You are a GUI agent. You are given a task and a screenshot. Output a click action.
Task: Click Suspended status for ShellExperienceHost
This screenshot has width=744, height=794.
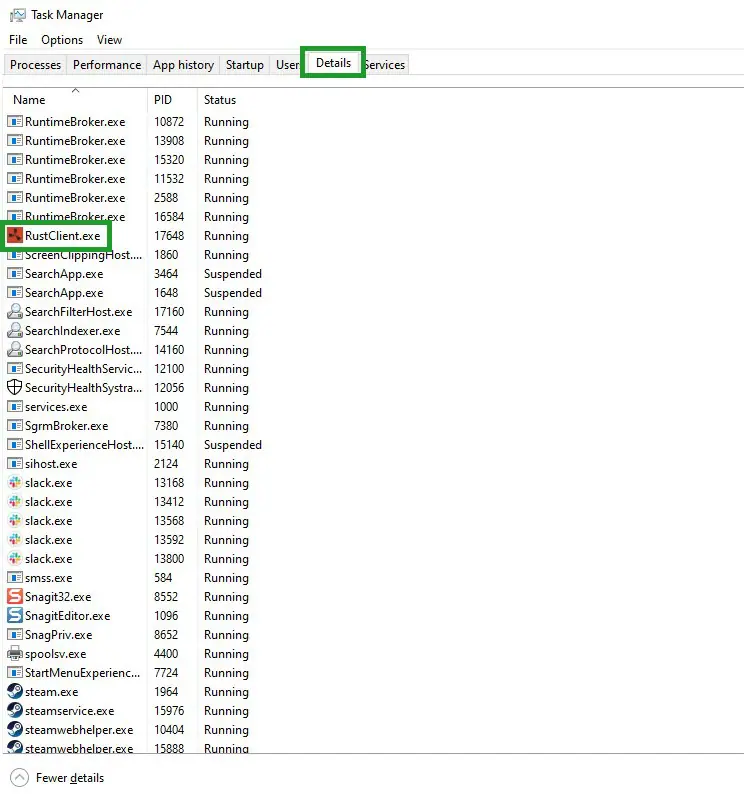pyautogui.click(x=232, y=445)
